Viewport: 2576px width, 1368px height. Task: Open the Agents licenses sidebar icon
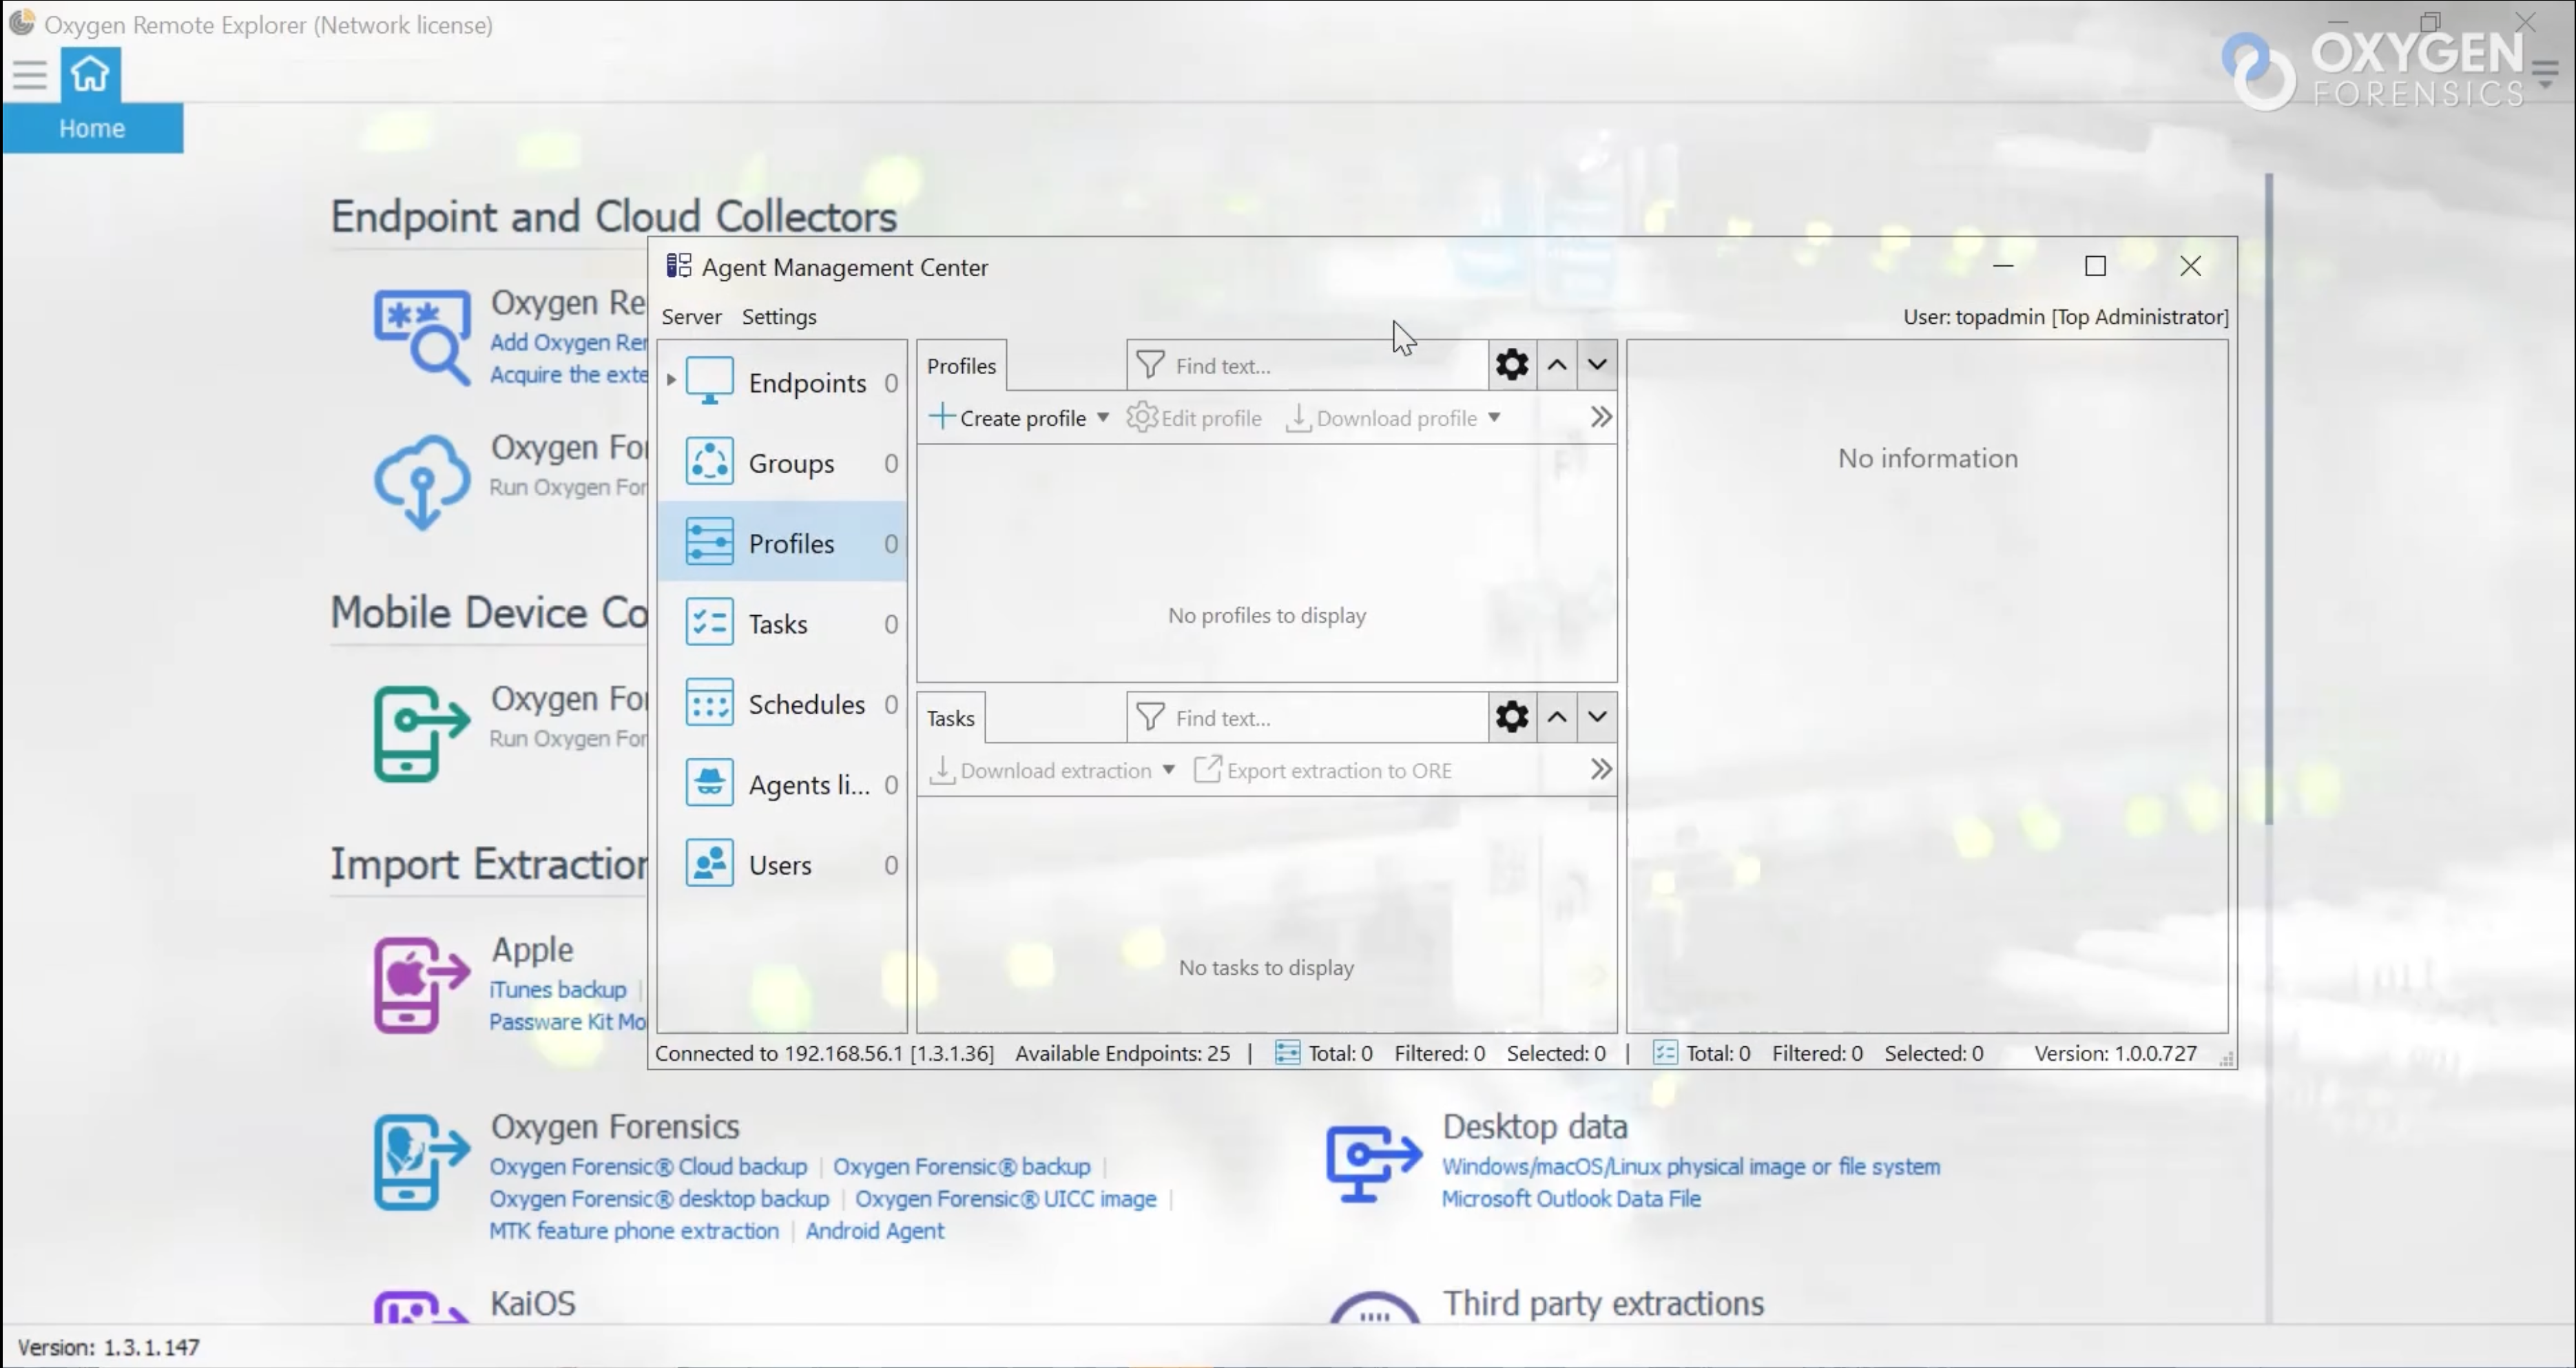[709, 783]
